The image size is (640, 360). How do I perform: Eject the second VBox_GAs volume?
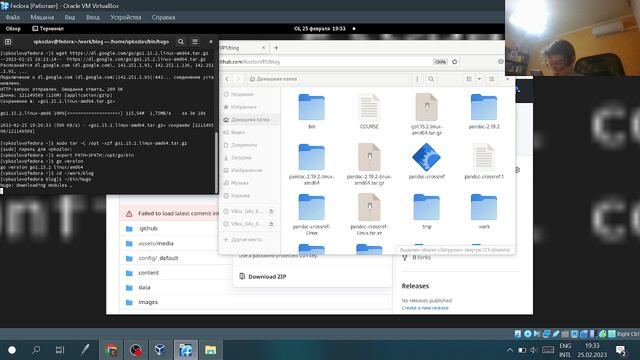(271, 224)
